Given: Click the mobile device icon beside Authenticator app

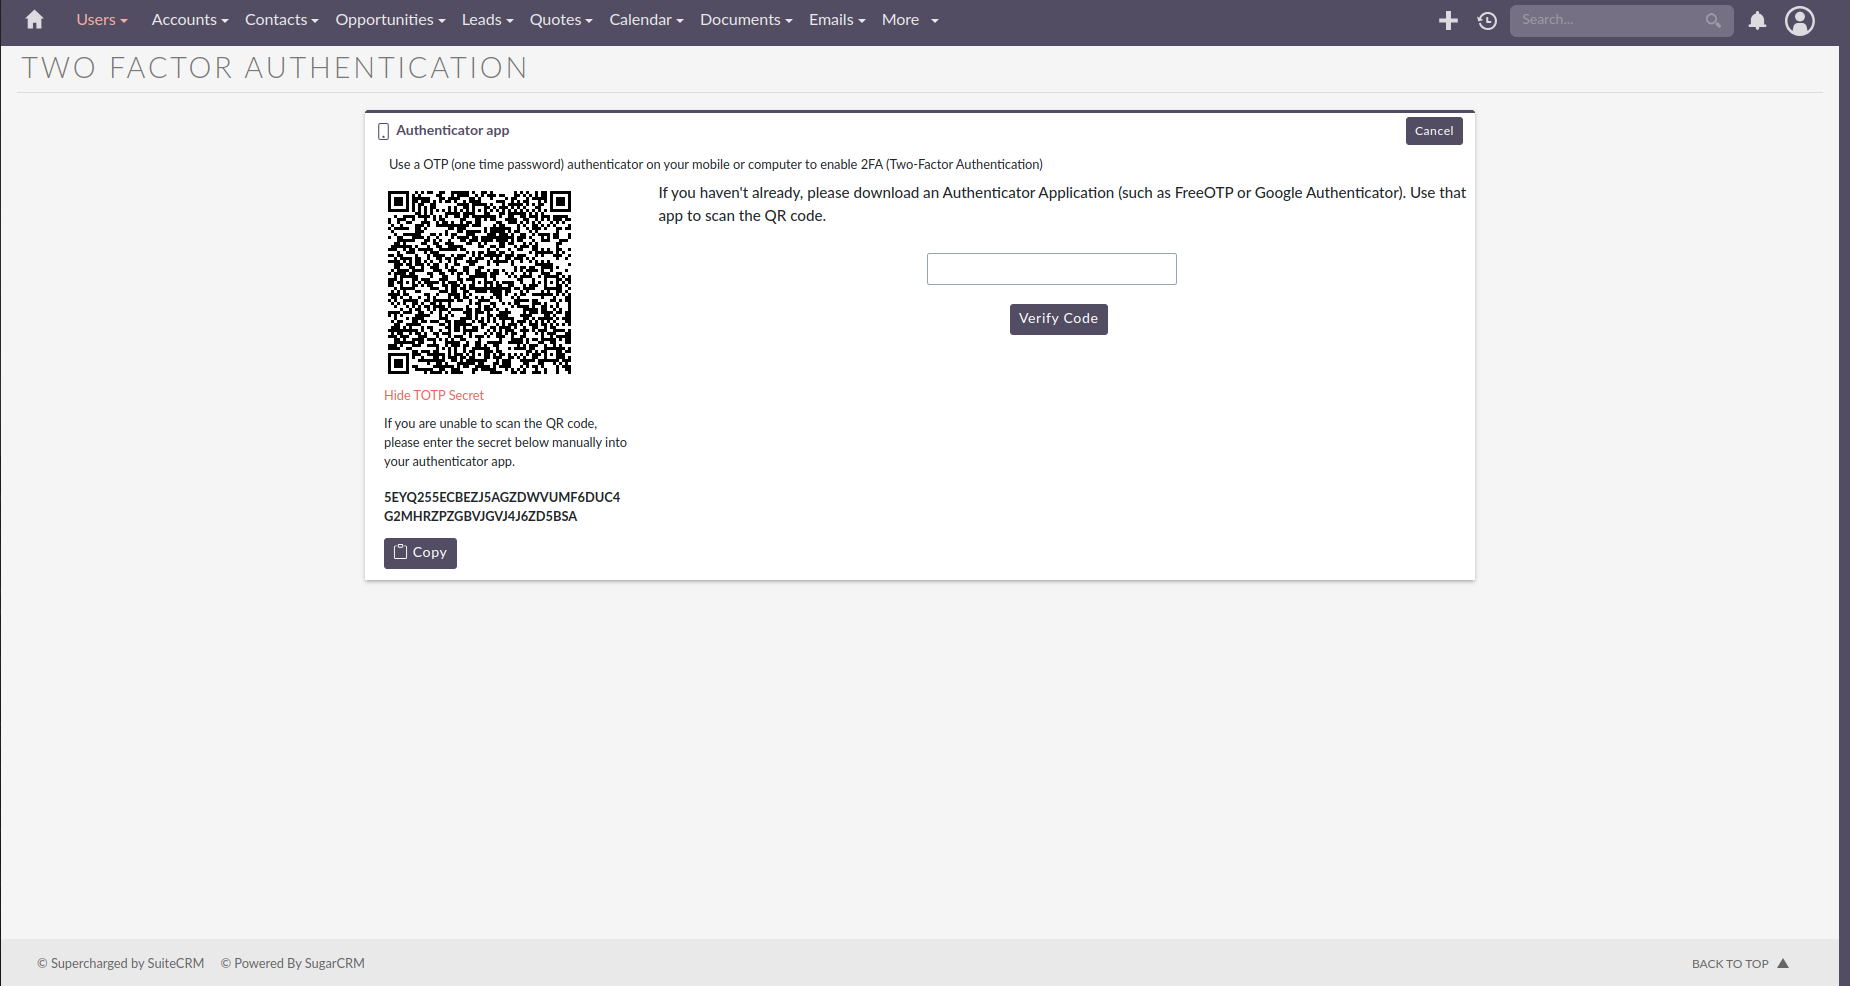Looking at the screenshot, I should click(x=384, y=130).
